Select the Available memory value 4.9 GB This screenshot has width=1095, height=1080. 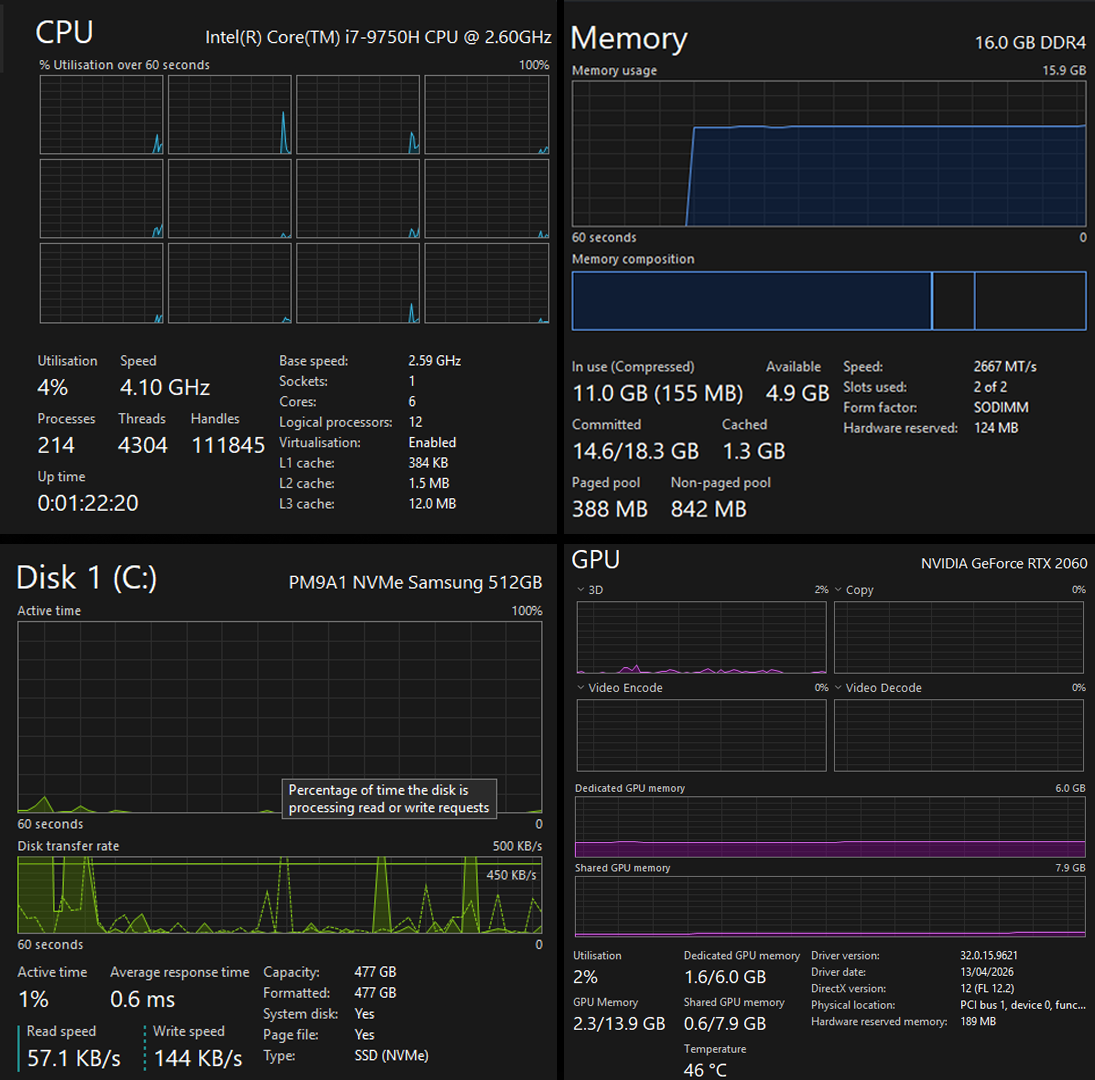click(x=798, y=394)
